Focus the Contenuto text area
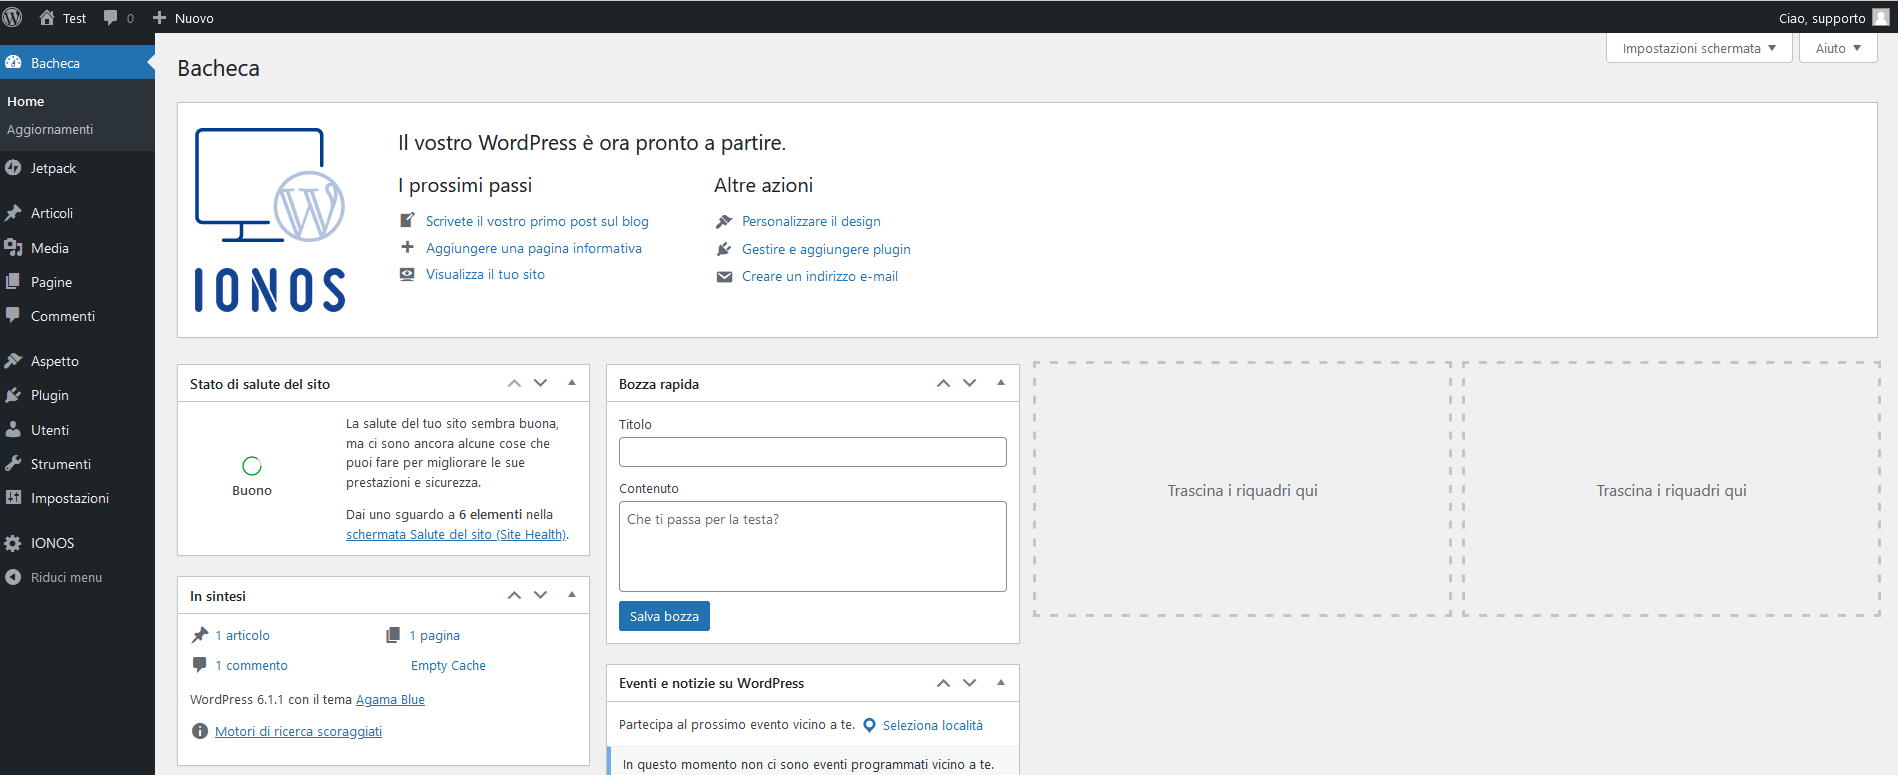Viewport: 1898px width, 775px height. click(813, 546)
